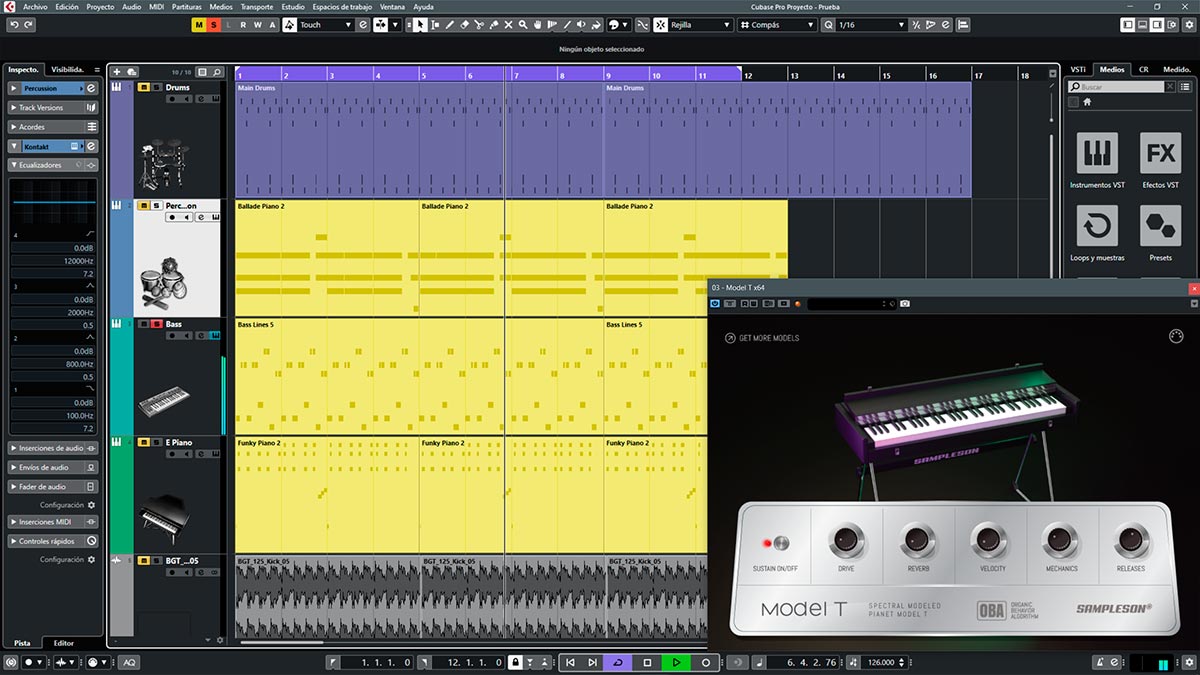
Task: Add track with plus button
Action: click(x=117, y=72)
